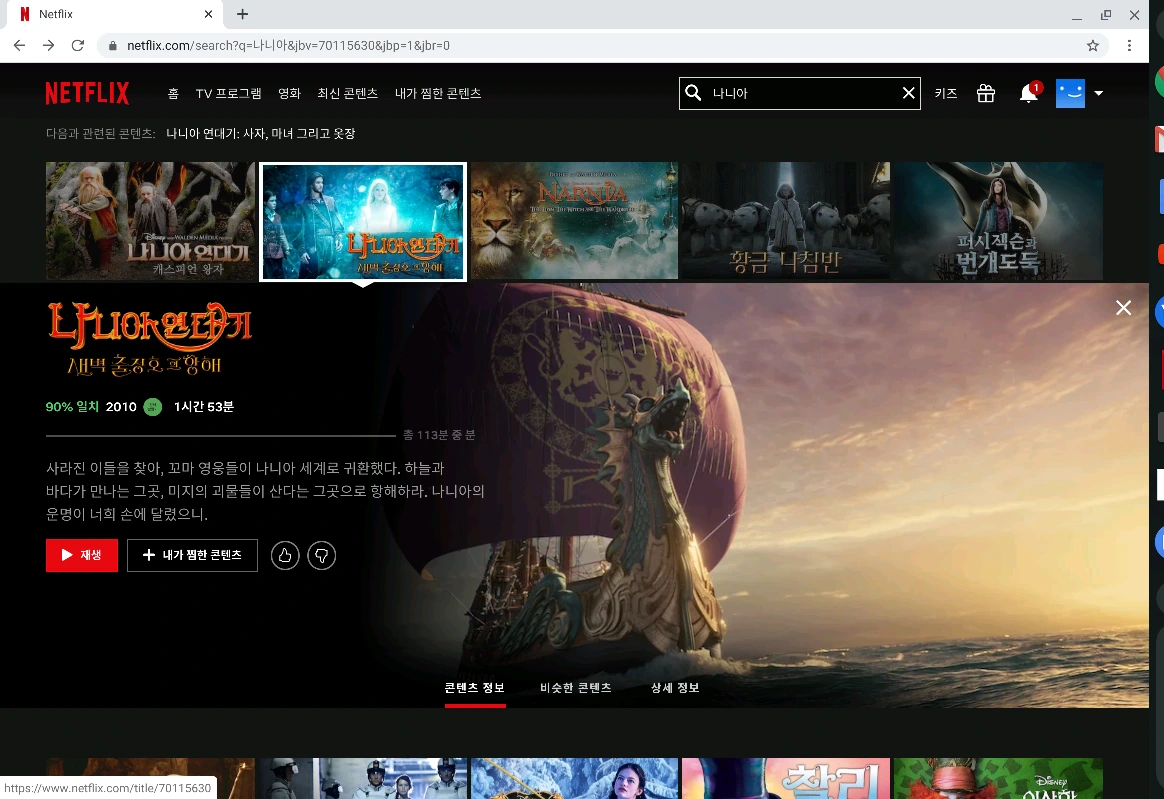View site information lock icon
The image size is (1164, 799).
coord(113,45)
